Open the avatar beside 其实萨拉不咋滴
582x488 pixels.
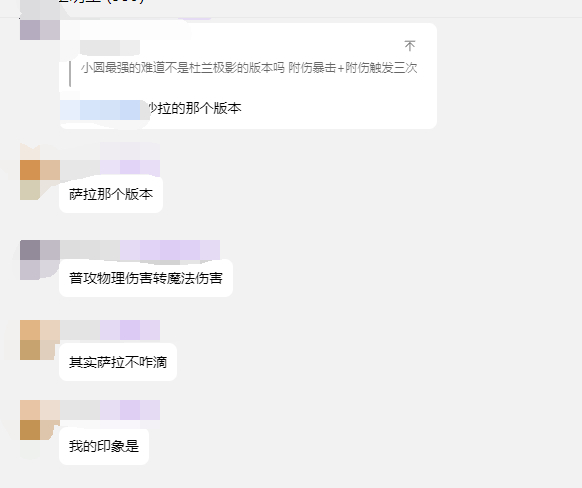pos(40,340)
